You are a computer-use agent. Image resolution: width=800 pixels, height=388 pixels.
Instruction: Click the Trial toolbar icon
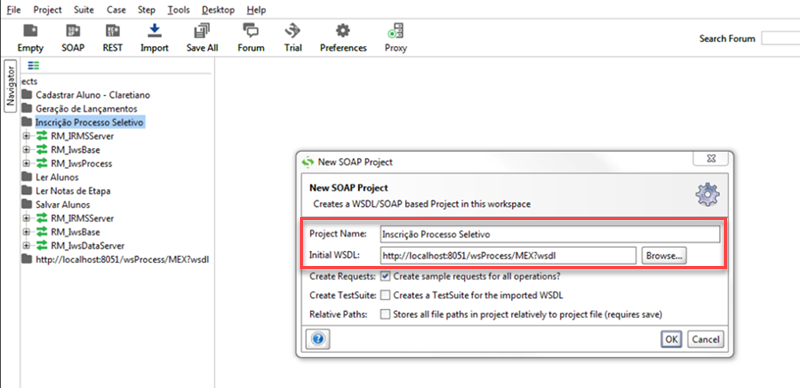(x=293, y=38)
